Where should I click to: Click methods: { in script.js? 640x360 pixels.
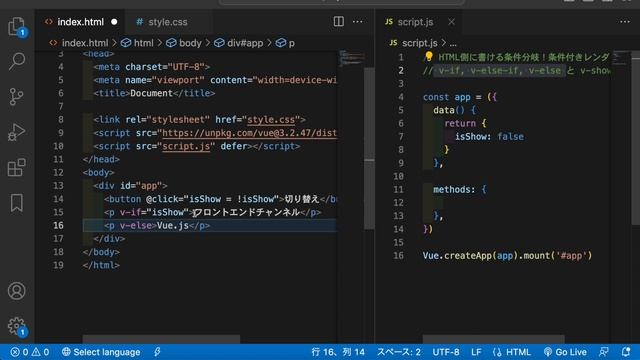tap(460, 189)
